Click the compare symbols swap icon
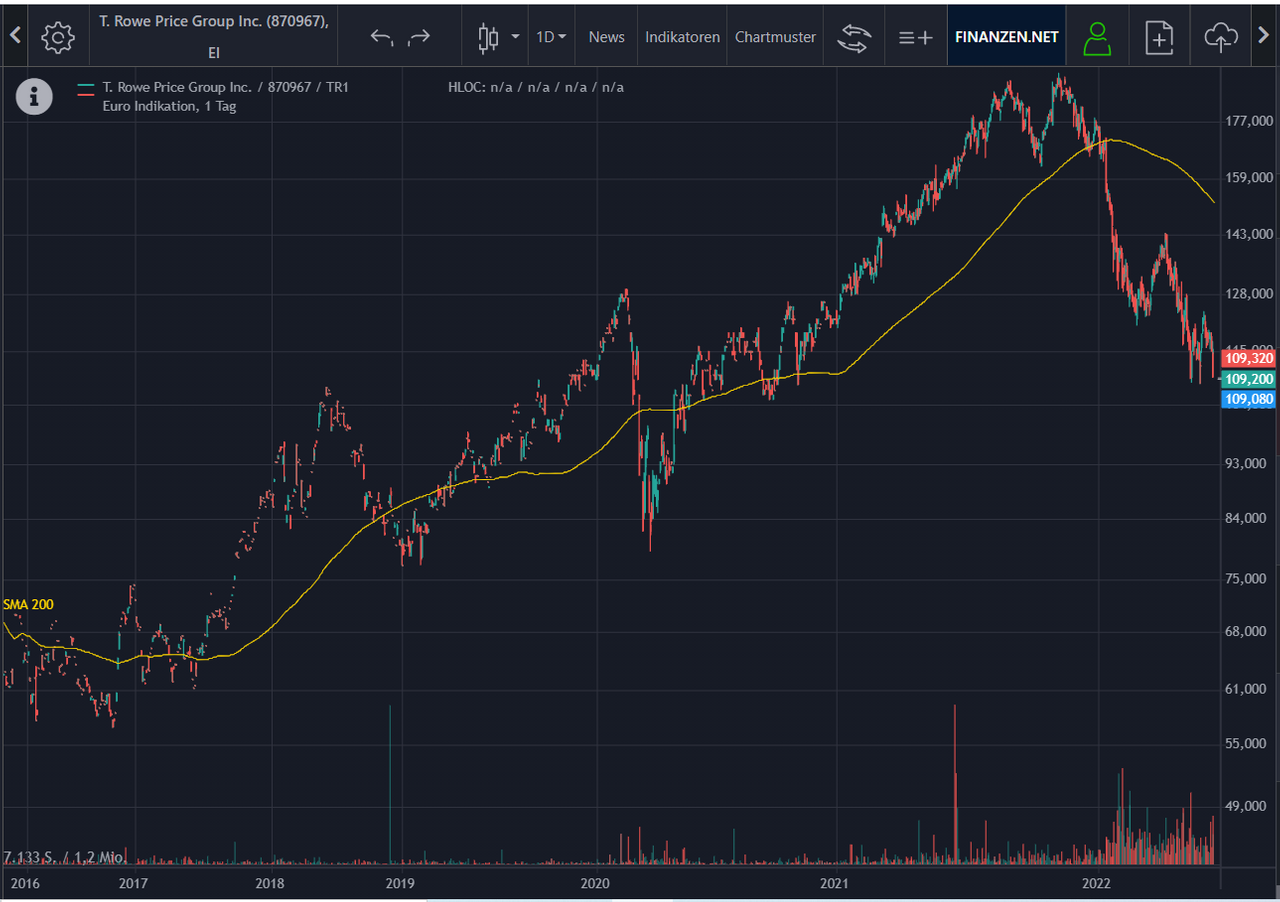The height and width of the screenshot is (902, 1280). click(854, 37)
